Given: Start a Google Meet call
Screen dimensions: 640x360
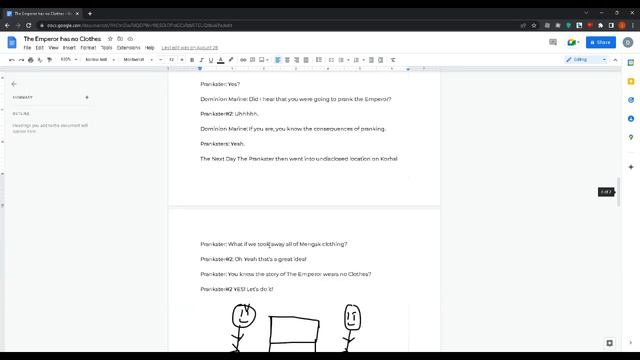Looking at the screenshot, I should tap(573, 42).
